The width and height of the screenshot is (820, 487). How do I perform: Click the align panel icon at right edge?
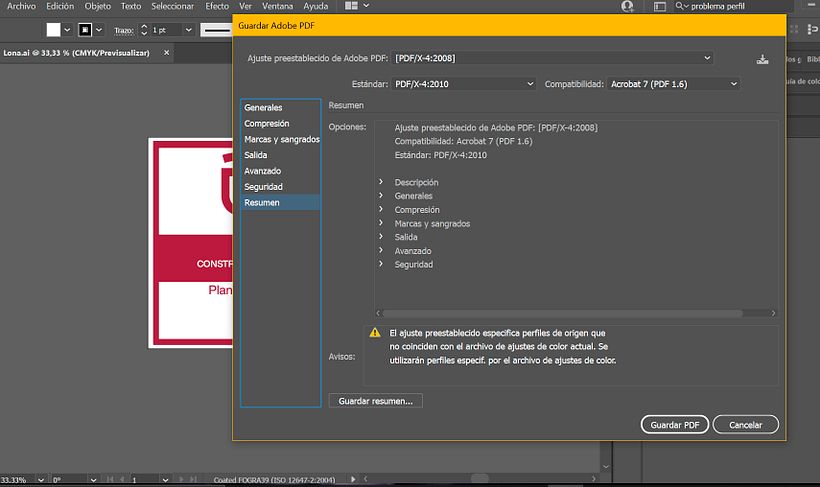tap(812, 30)
